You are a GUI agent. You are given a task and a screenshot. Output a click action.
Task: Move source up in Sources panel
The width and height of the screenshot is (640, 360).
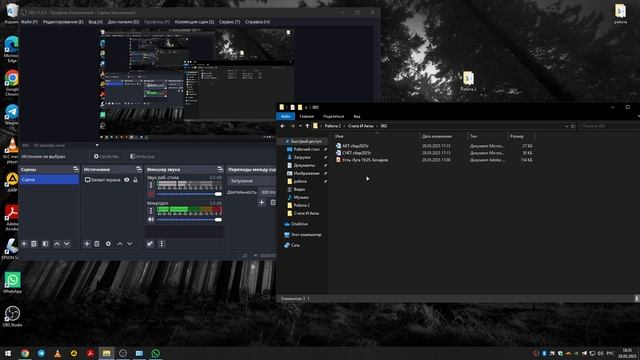pos(120,244)
